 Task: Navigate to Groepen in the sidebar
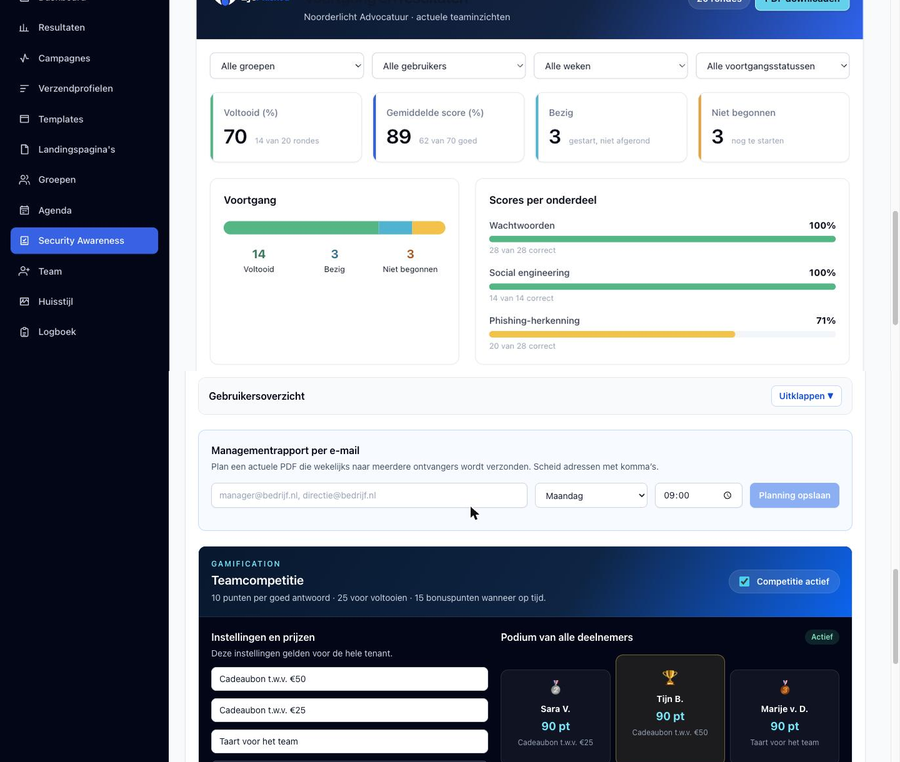(84, 180)
